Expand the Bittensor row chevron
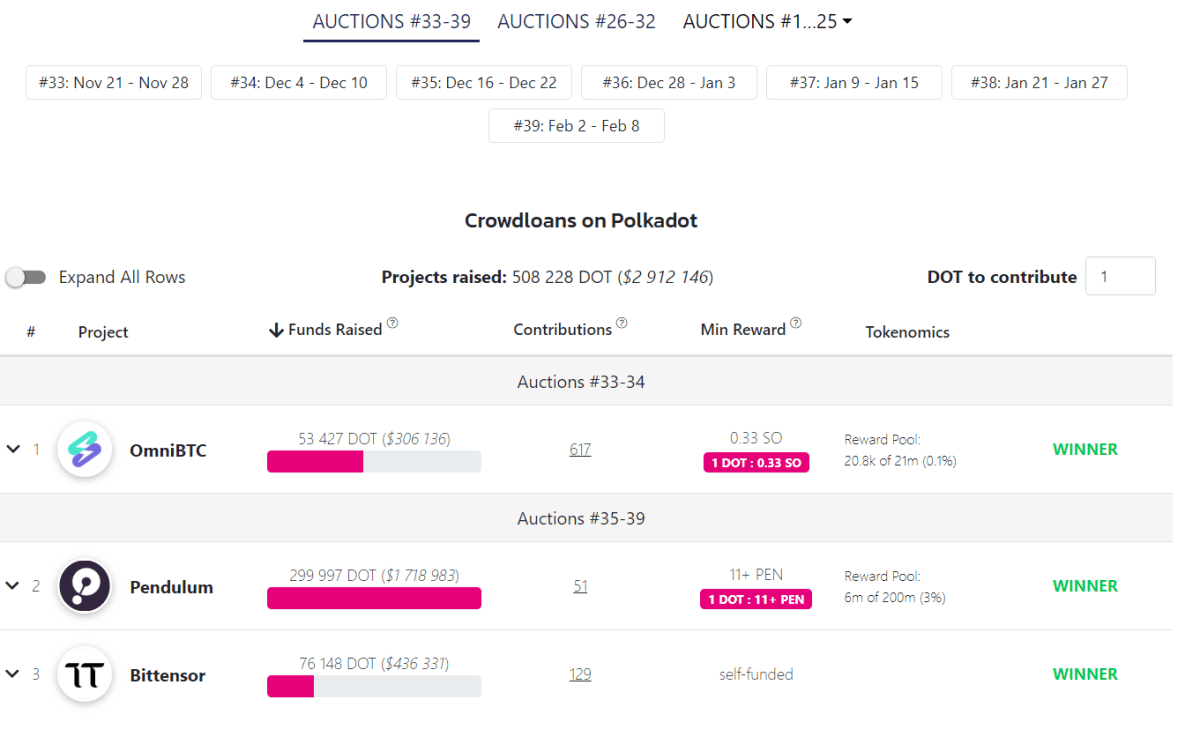The image size is (1200, 737). pos(13,674)
